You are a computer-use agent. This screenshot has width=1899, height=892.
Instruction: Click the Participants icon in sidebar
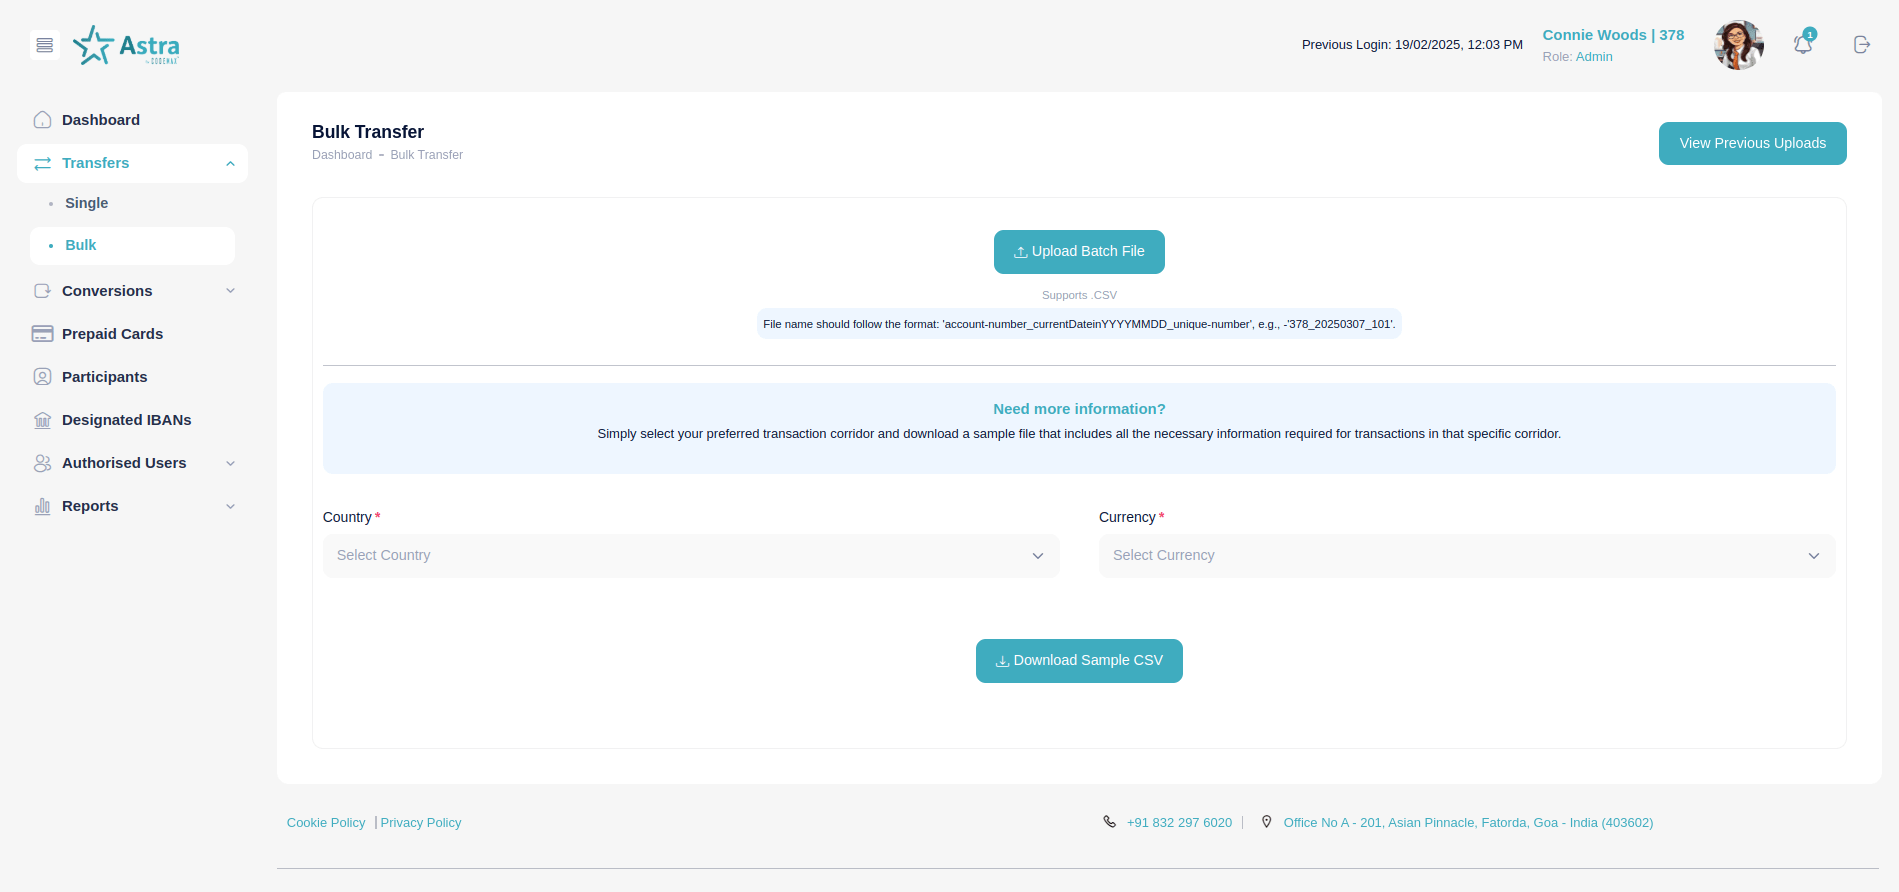tap(42, 377)
